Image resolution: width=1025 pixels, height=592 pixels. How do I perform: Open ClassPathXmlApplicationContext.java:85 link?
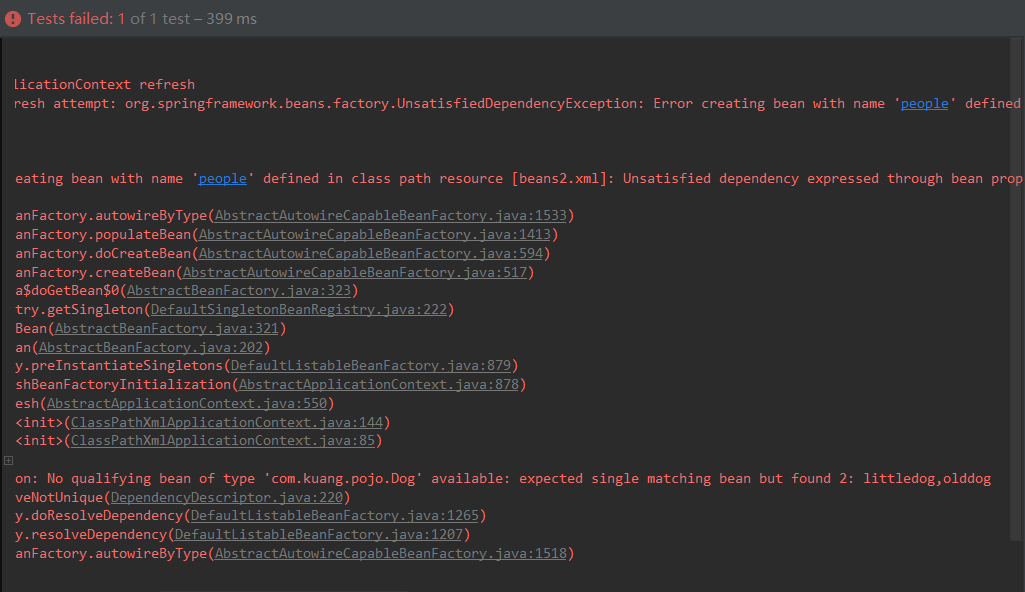point(223,440)
